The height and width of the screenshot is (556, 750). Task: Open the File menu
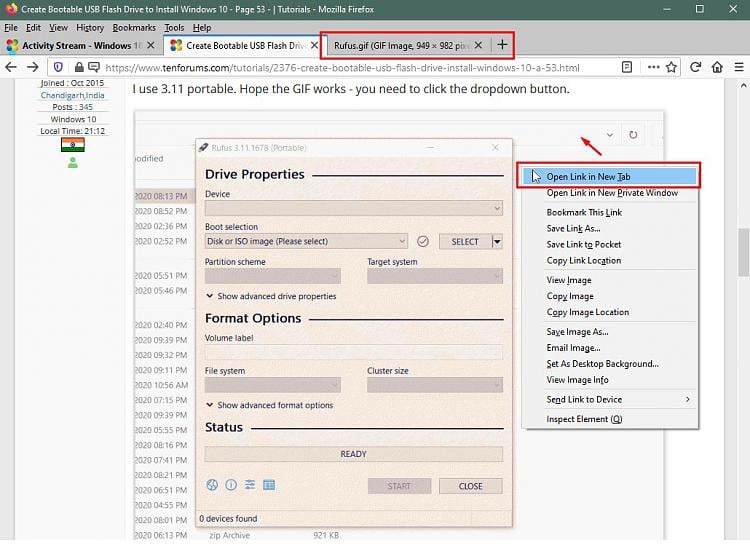11,28
